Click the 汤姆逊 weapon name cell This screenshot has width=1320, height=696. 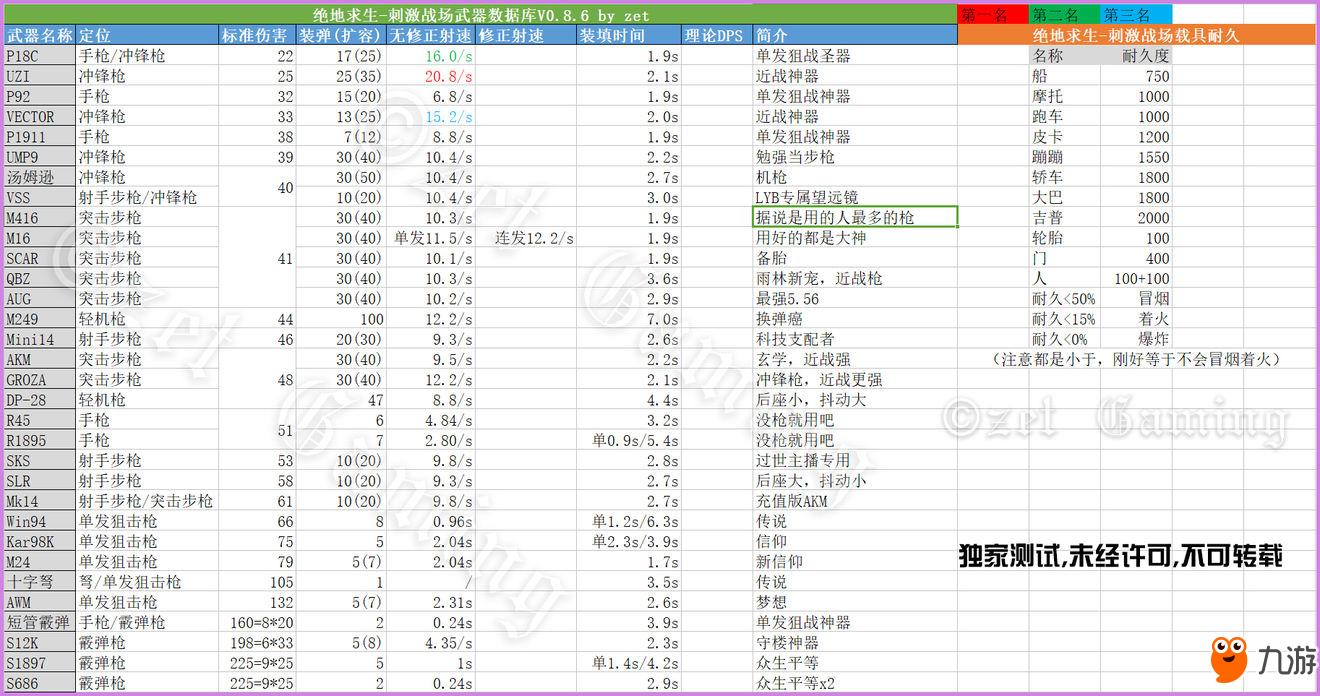pyautogui.click(x=39, y=177)
